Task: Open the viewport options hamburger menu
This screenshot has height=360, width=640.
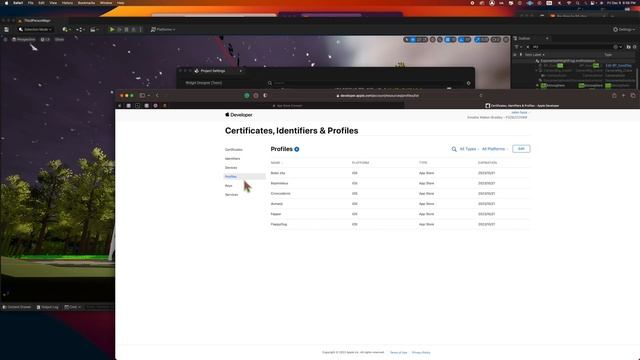Action: 5,40
